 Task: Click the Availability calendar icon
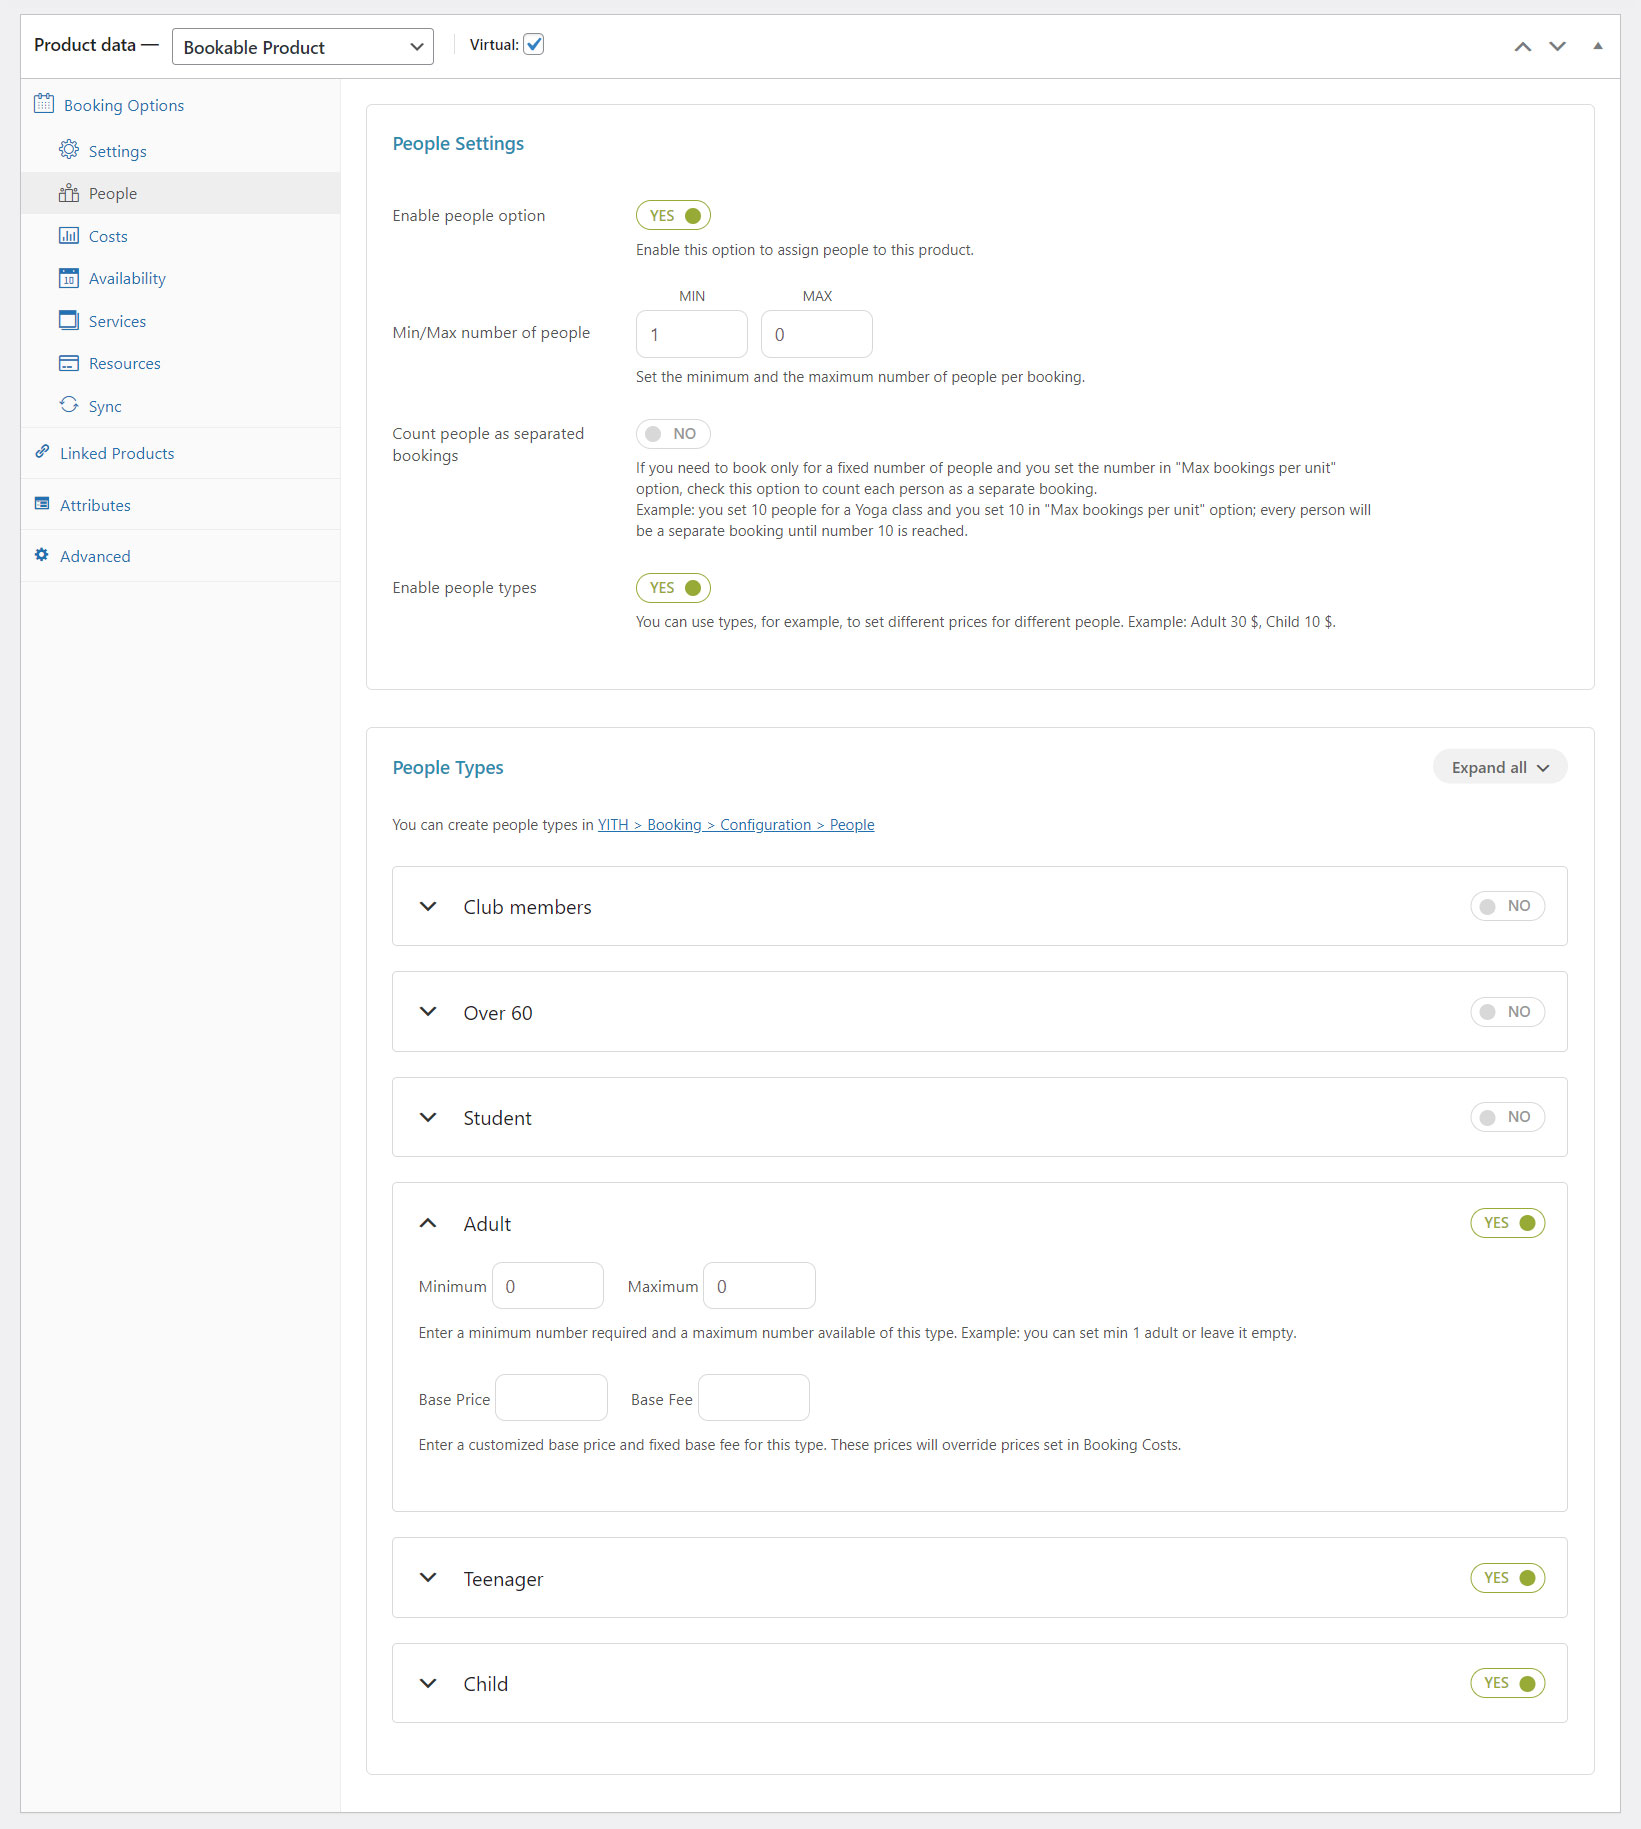[x=69, y=278]
